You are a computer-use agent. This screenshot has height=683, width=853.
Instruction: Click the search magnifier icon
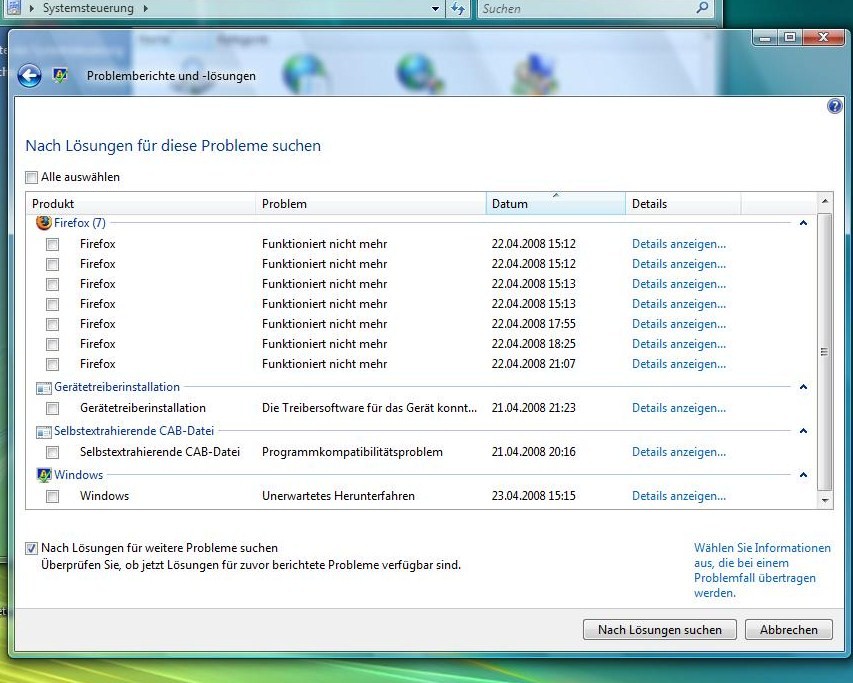(702, 8)
